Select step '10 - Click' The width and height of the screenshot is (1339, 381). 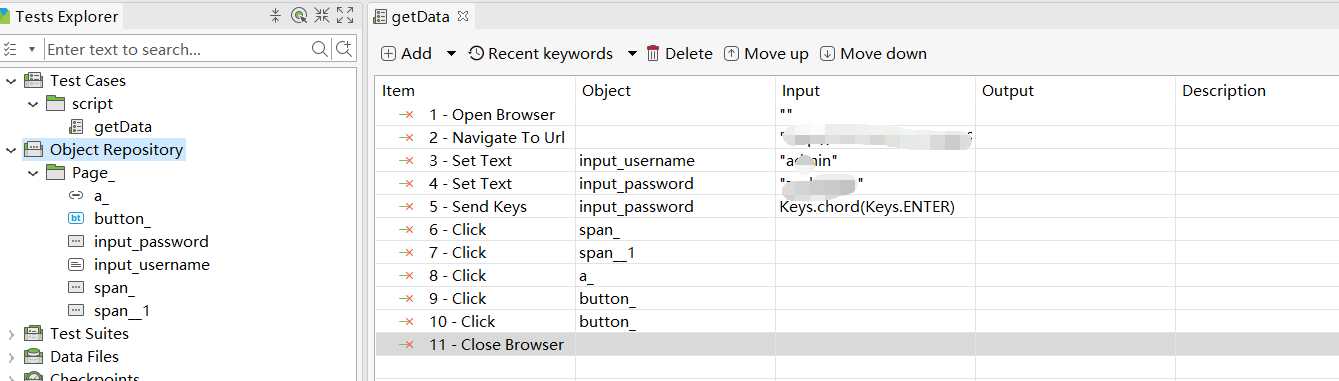tap(462, 321)
